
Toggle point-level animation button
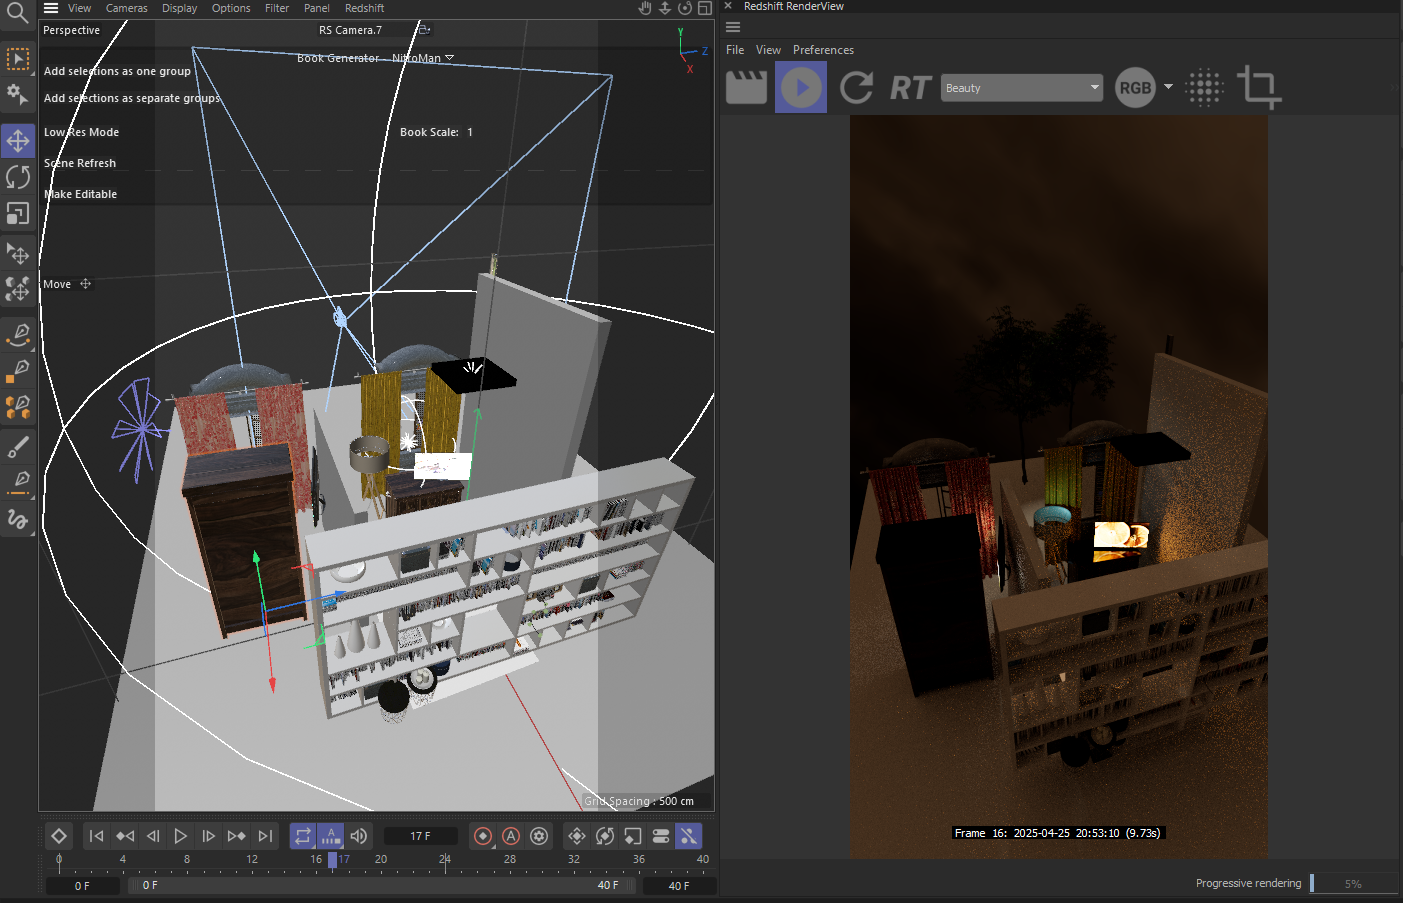(689, 836)
